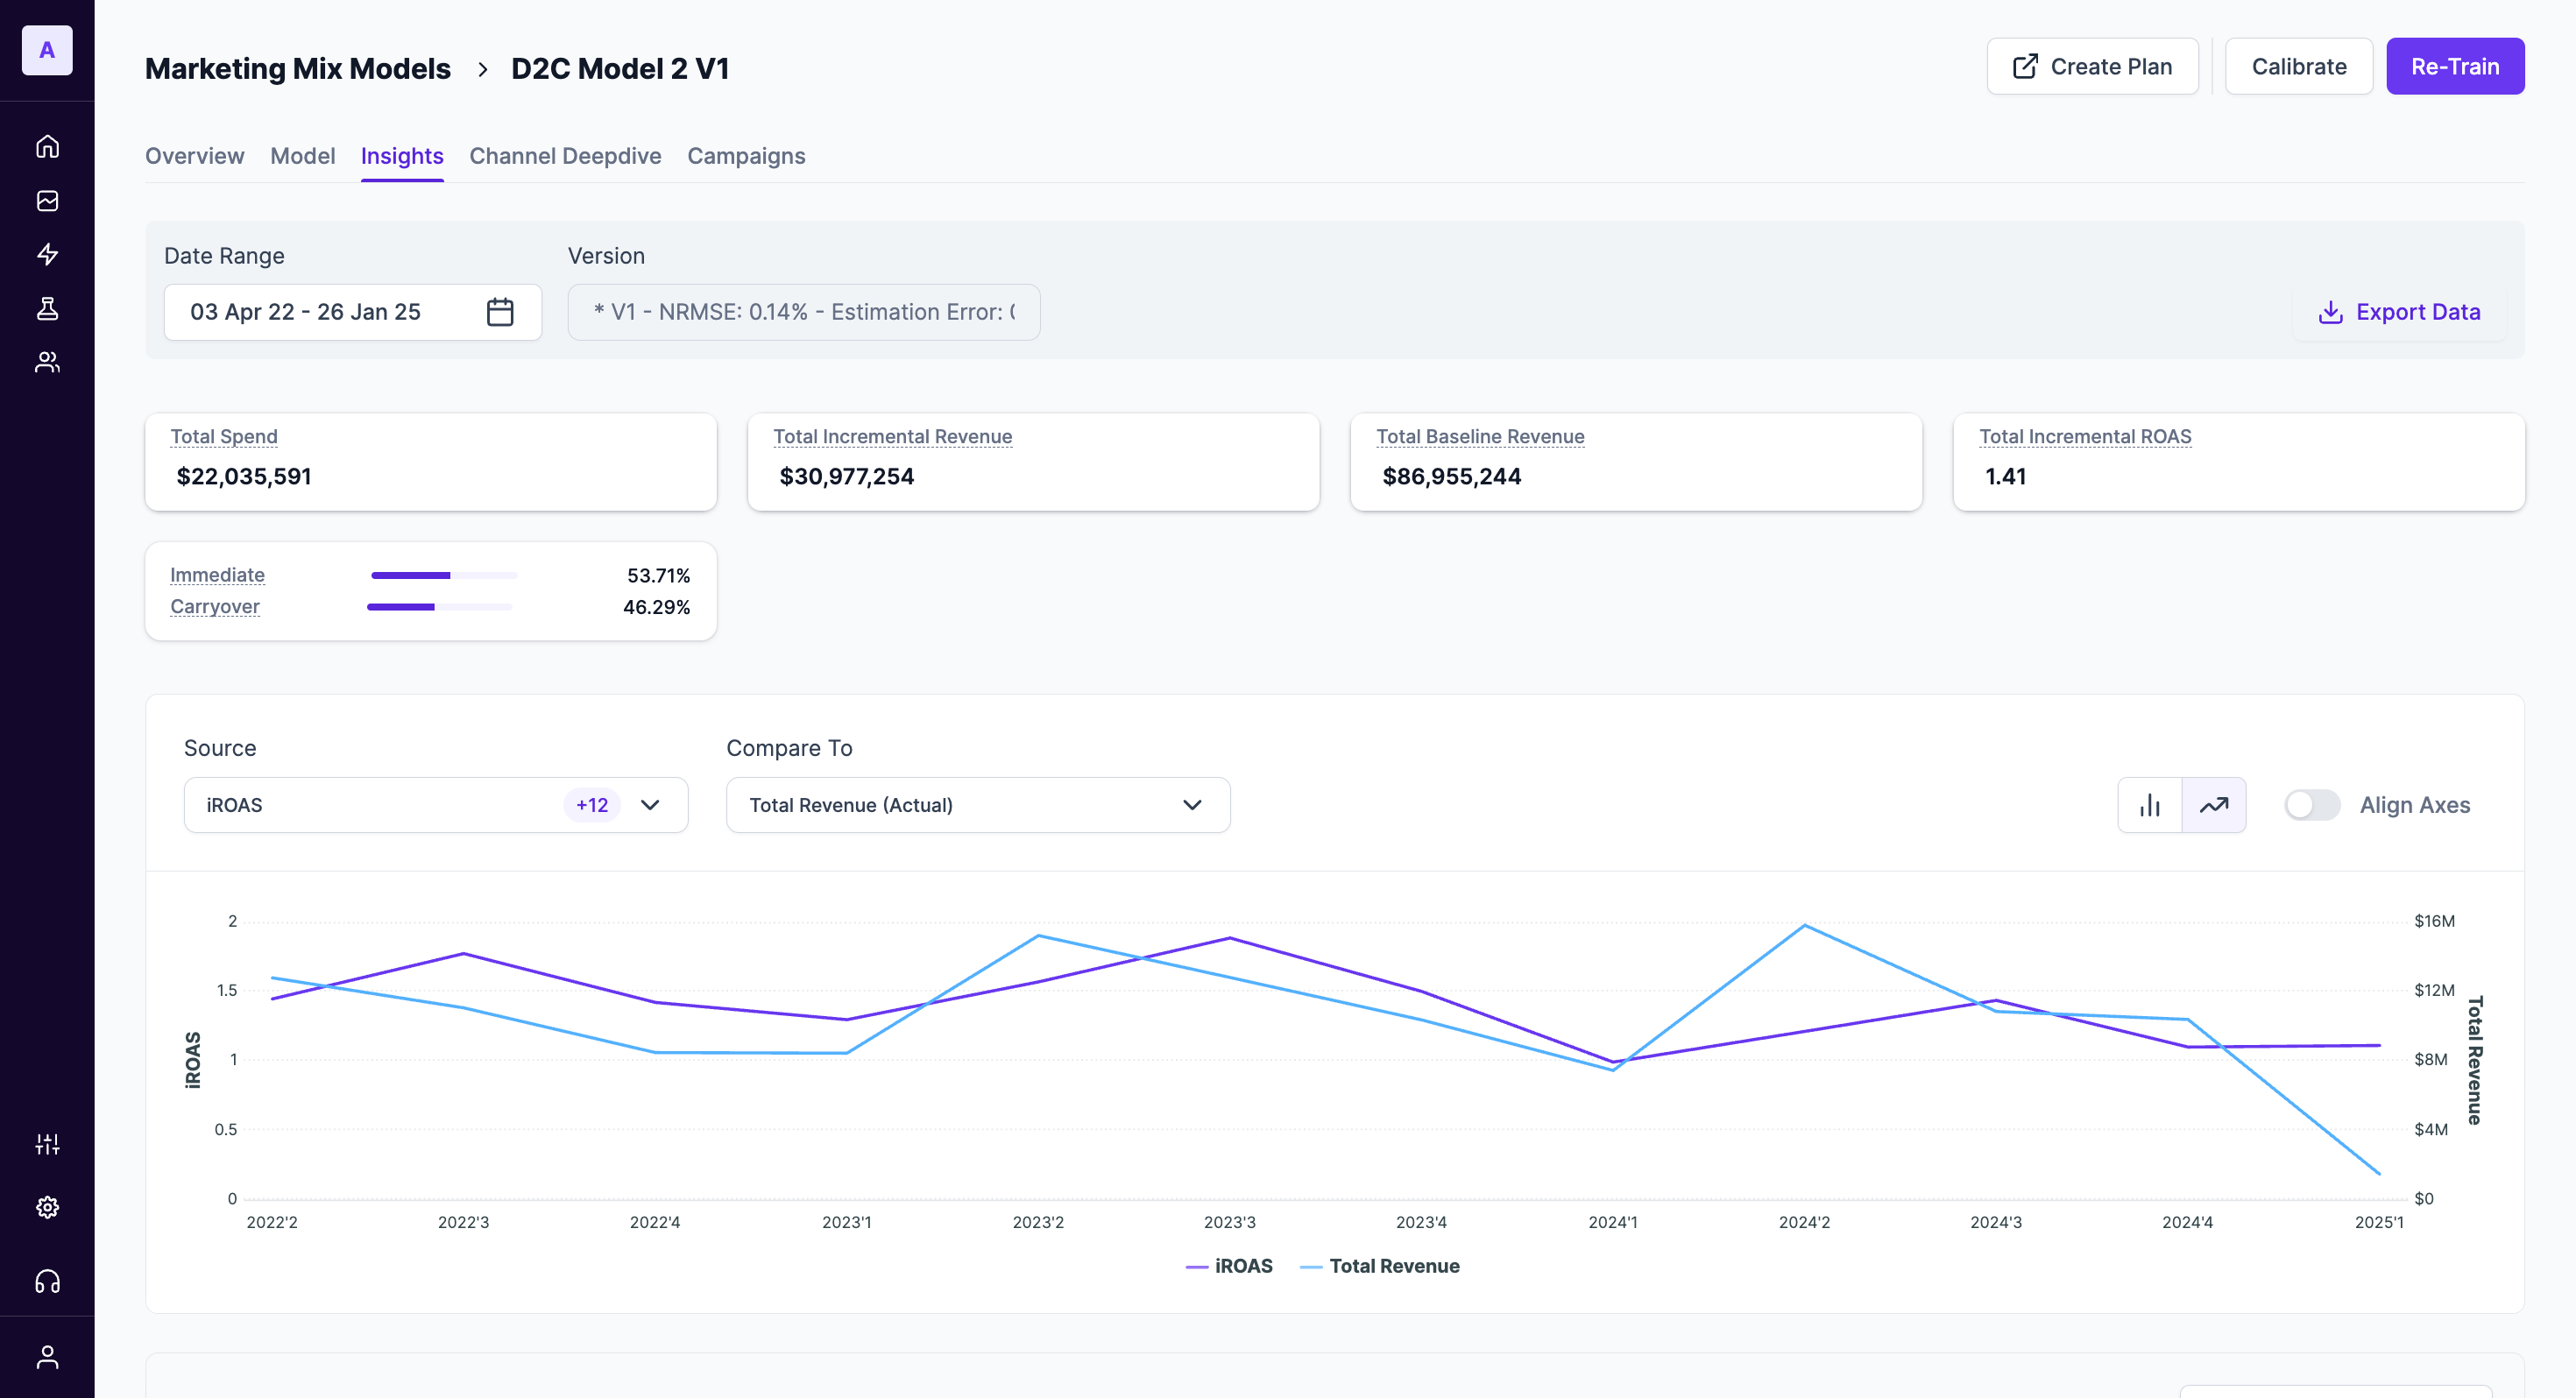Open the lightning bolt sidebar icon
The height and width of the screenshot is (1398, 2576).
click(47, 254)
